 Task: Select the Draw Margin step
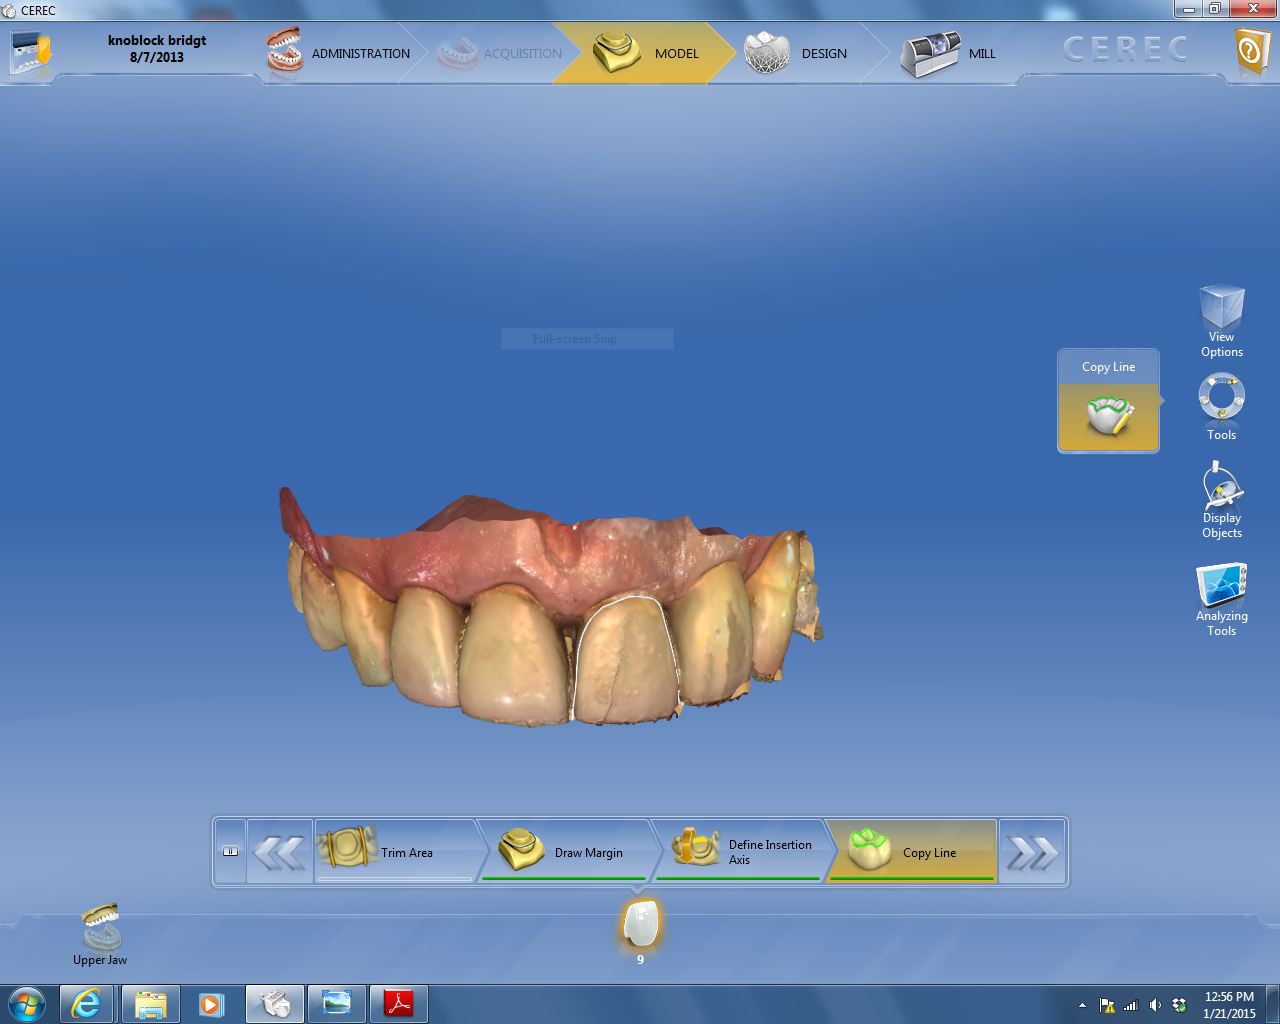567,852
